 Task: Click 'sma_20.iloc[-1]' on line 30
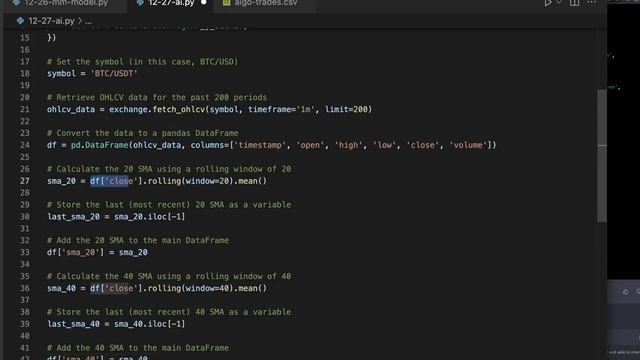[149, 217]
